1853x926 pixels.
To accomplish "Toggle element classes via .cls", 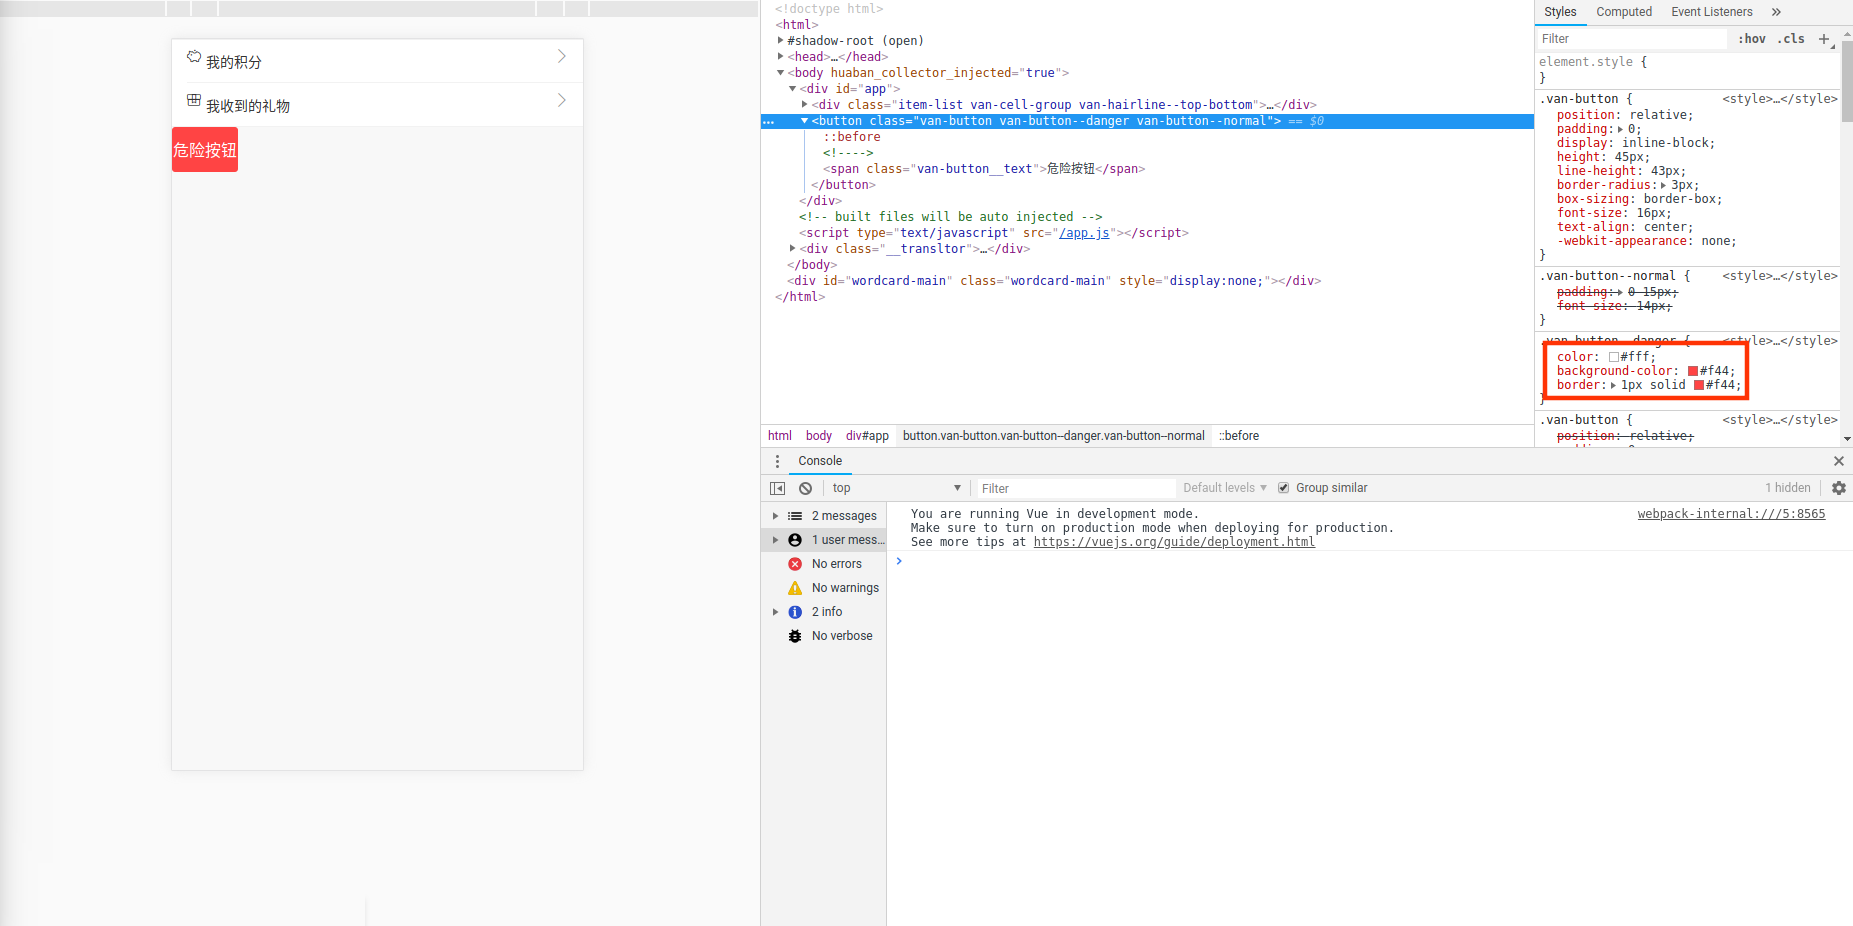I will click(1791, 38).
